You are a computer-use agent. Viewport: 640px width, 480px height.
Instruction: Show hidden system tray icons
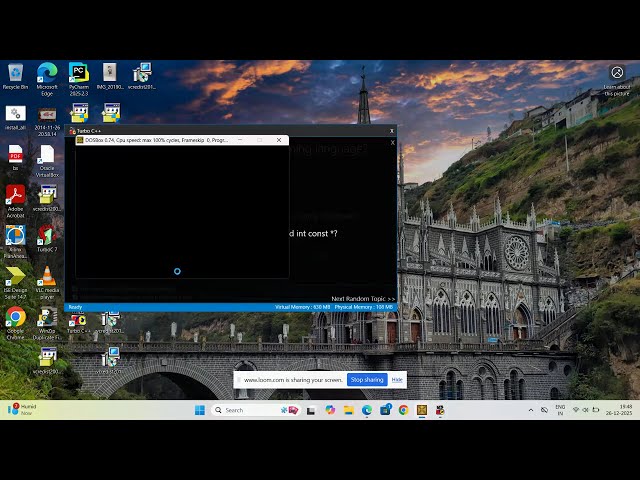point(531,410)
